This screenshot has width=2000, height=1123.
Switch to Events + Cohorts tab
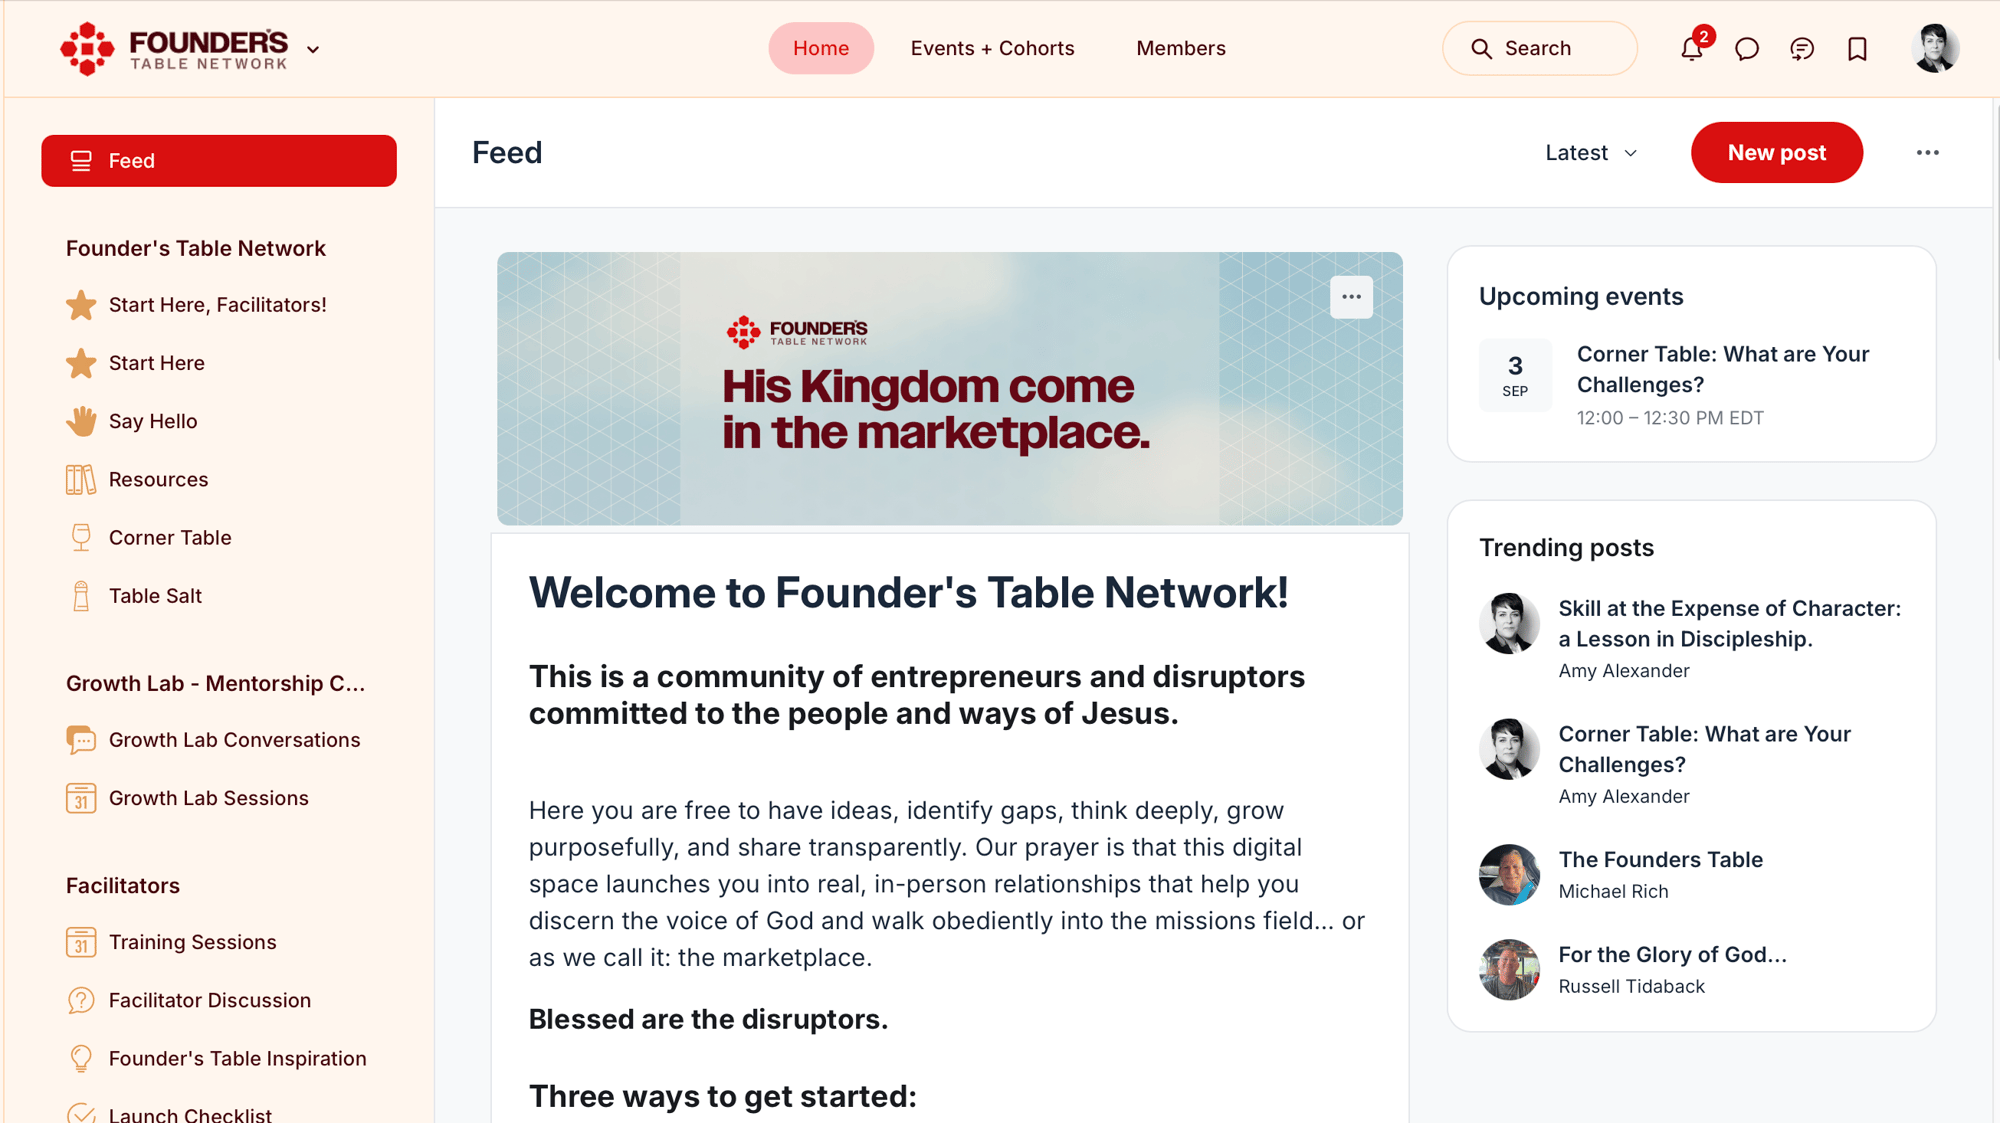[x=992, y=48]
